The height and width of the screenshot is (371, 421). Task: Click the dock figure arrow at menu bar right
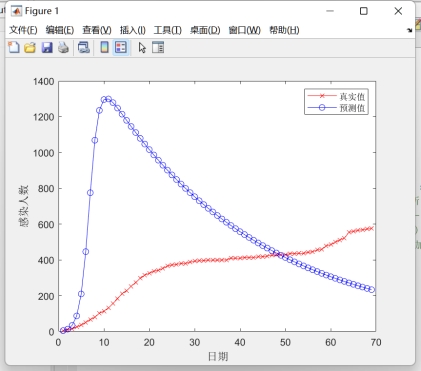pos(410,30)
